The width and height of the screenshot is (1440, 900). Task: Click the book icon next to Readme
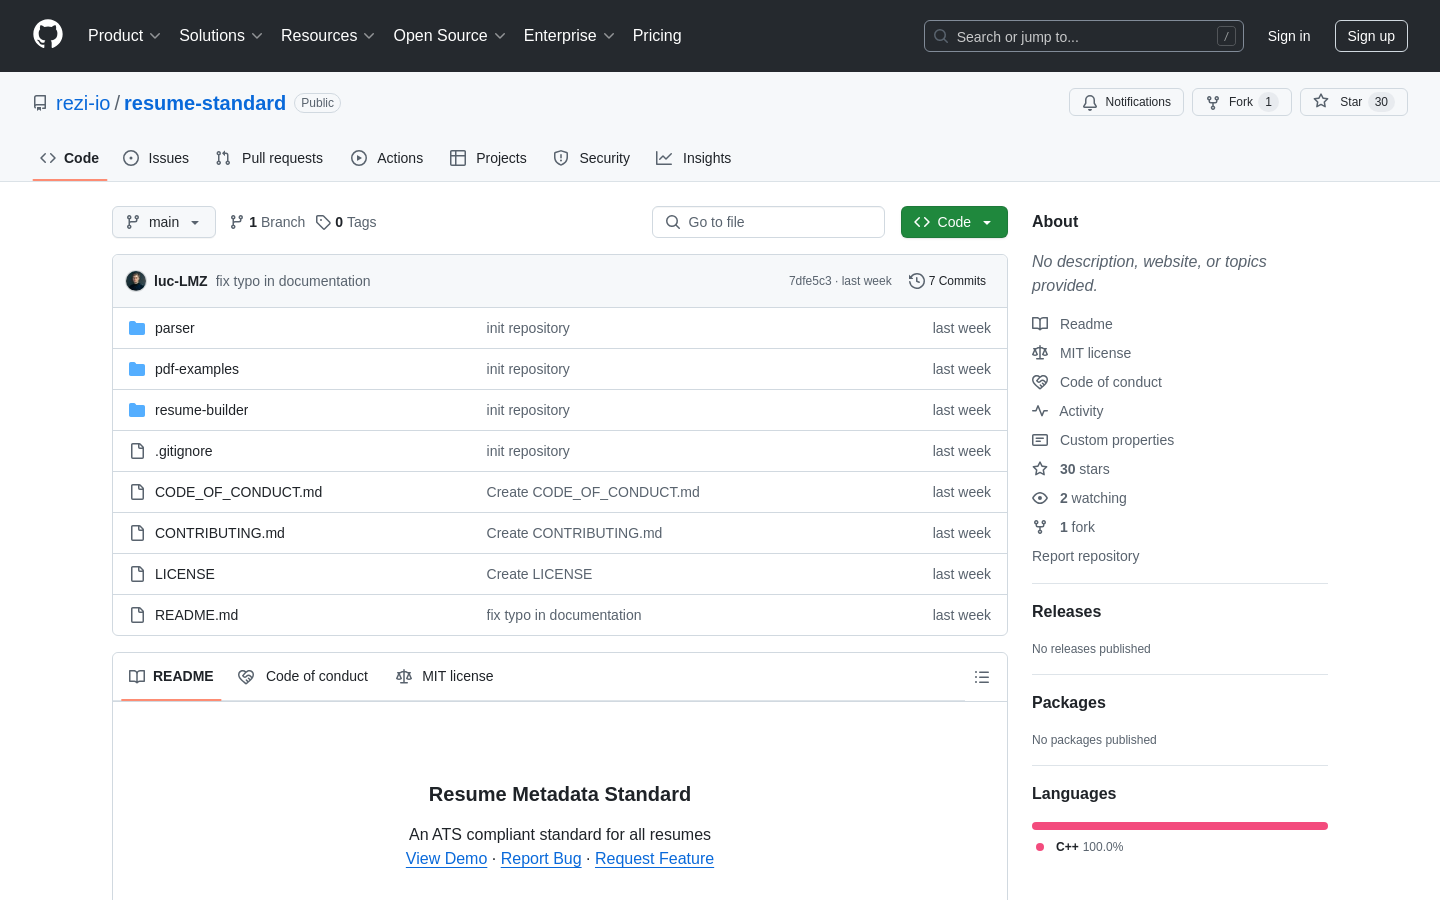click(x=1040, y=324)
